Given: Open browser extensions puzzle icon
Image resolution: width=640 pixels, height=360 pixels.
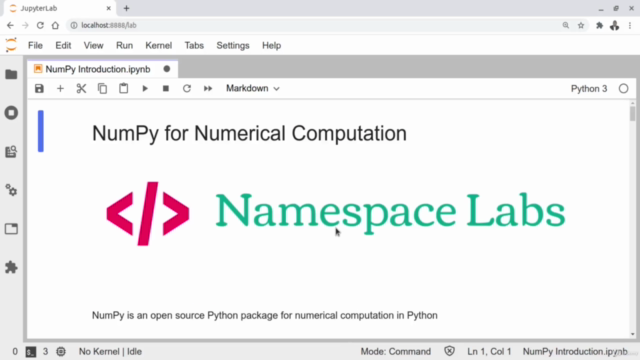Looking at the screenshot, I should pyautogui.click(x=600, y=25).
